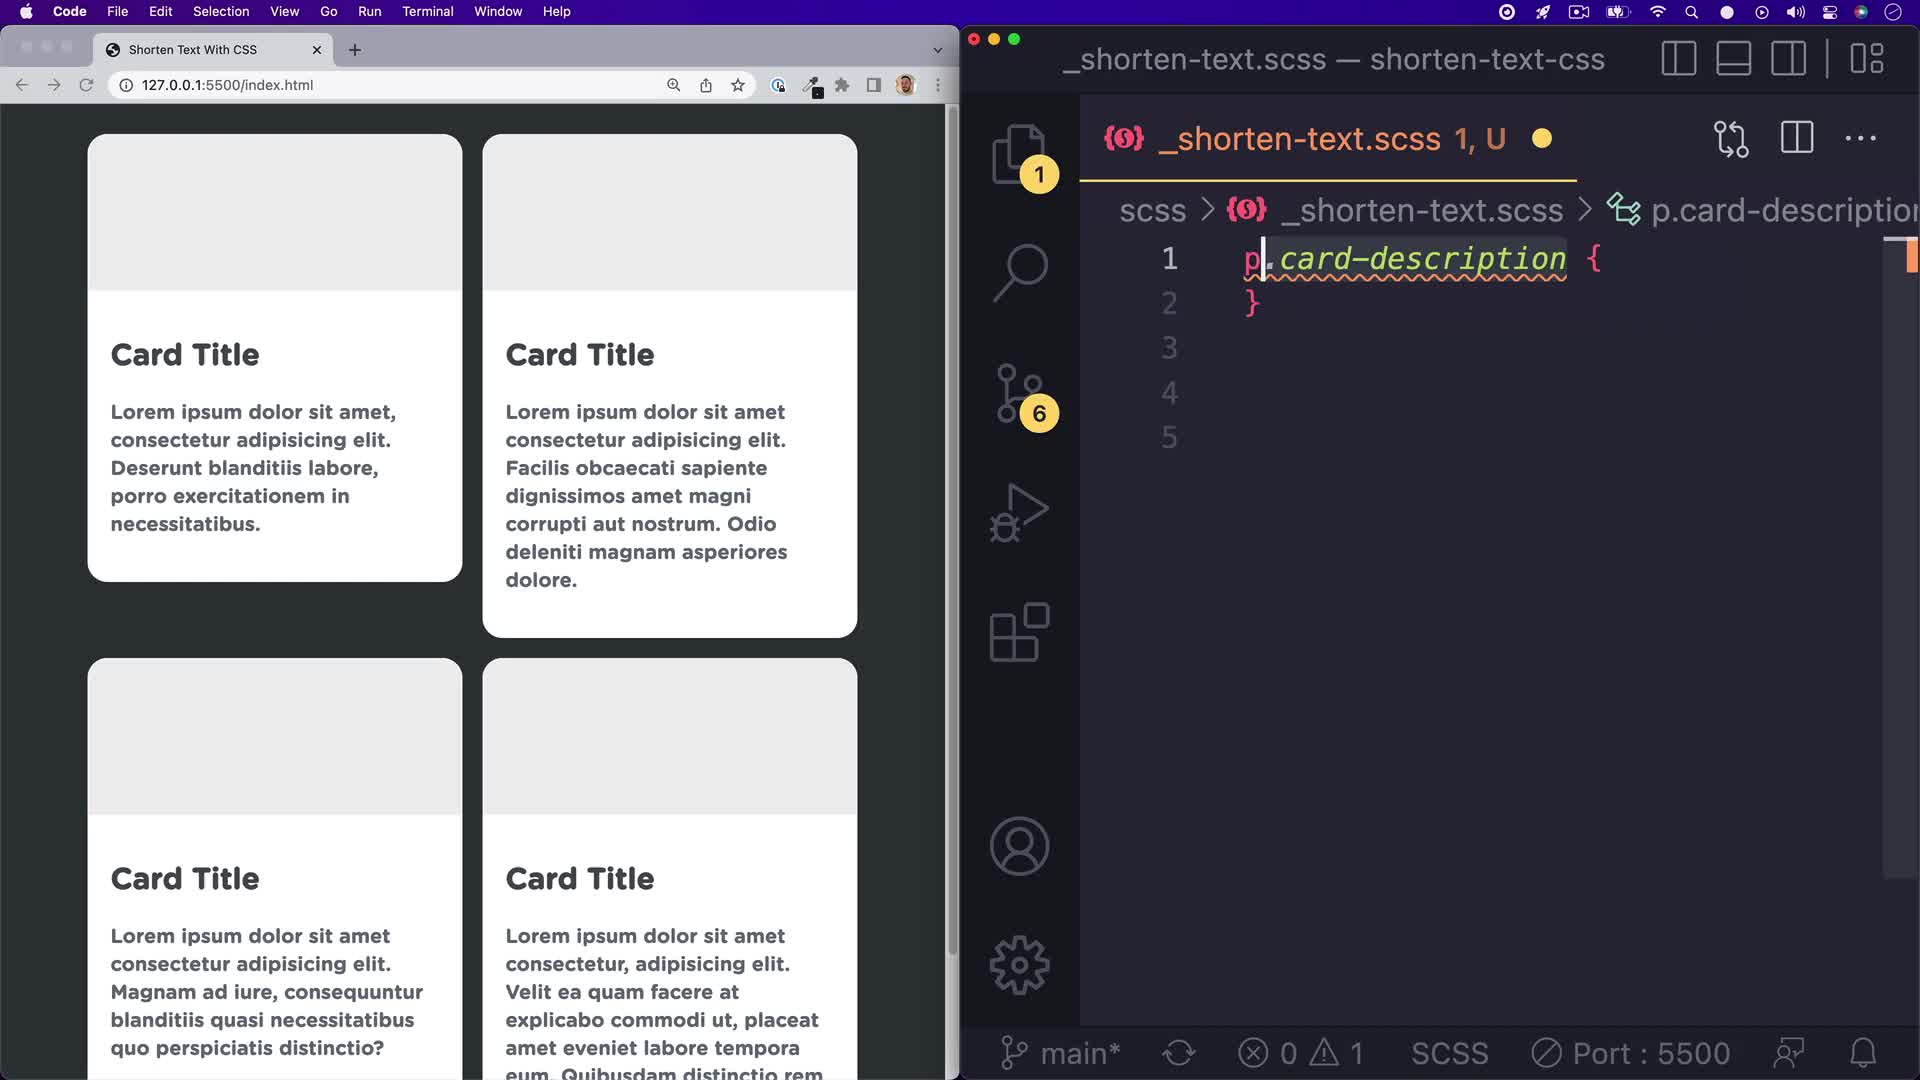Toggle the bottom panel layout

[x=1733, y=58]
